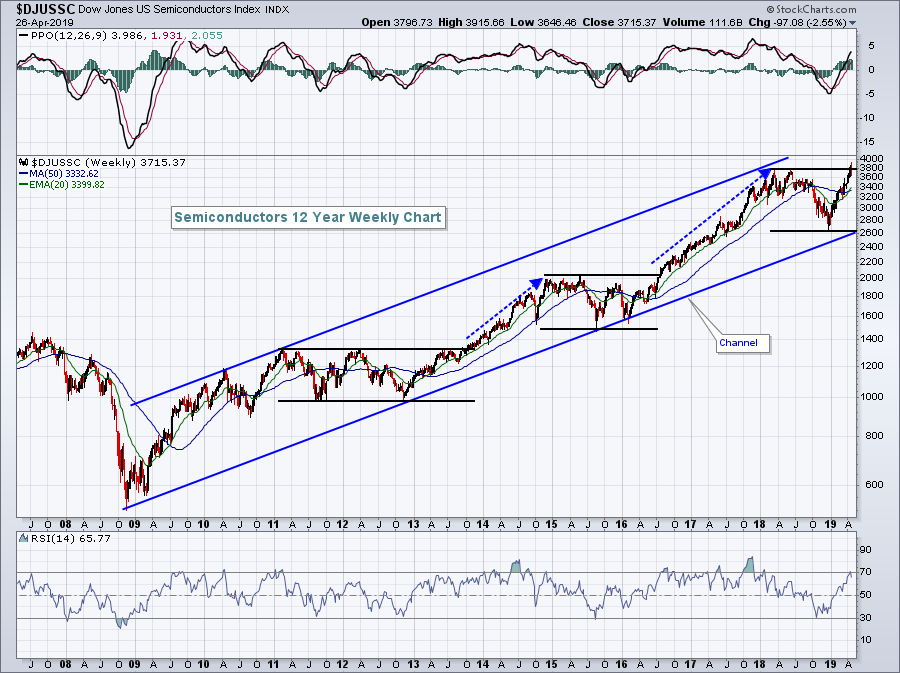Click the 11 year label under the RSI panel
This screenshot has width=900, height=673.
pos(273,664)
